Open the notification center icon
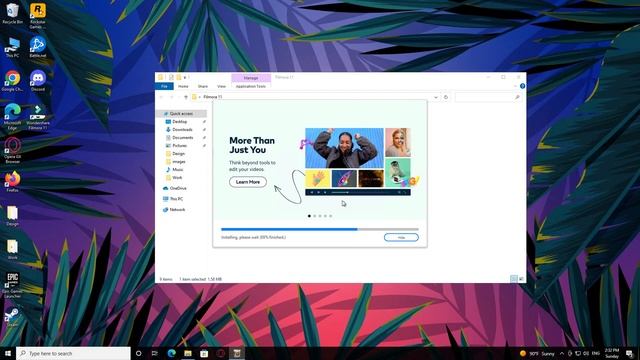 click(x=629, y=353)
